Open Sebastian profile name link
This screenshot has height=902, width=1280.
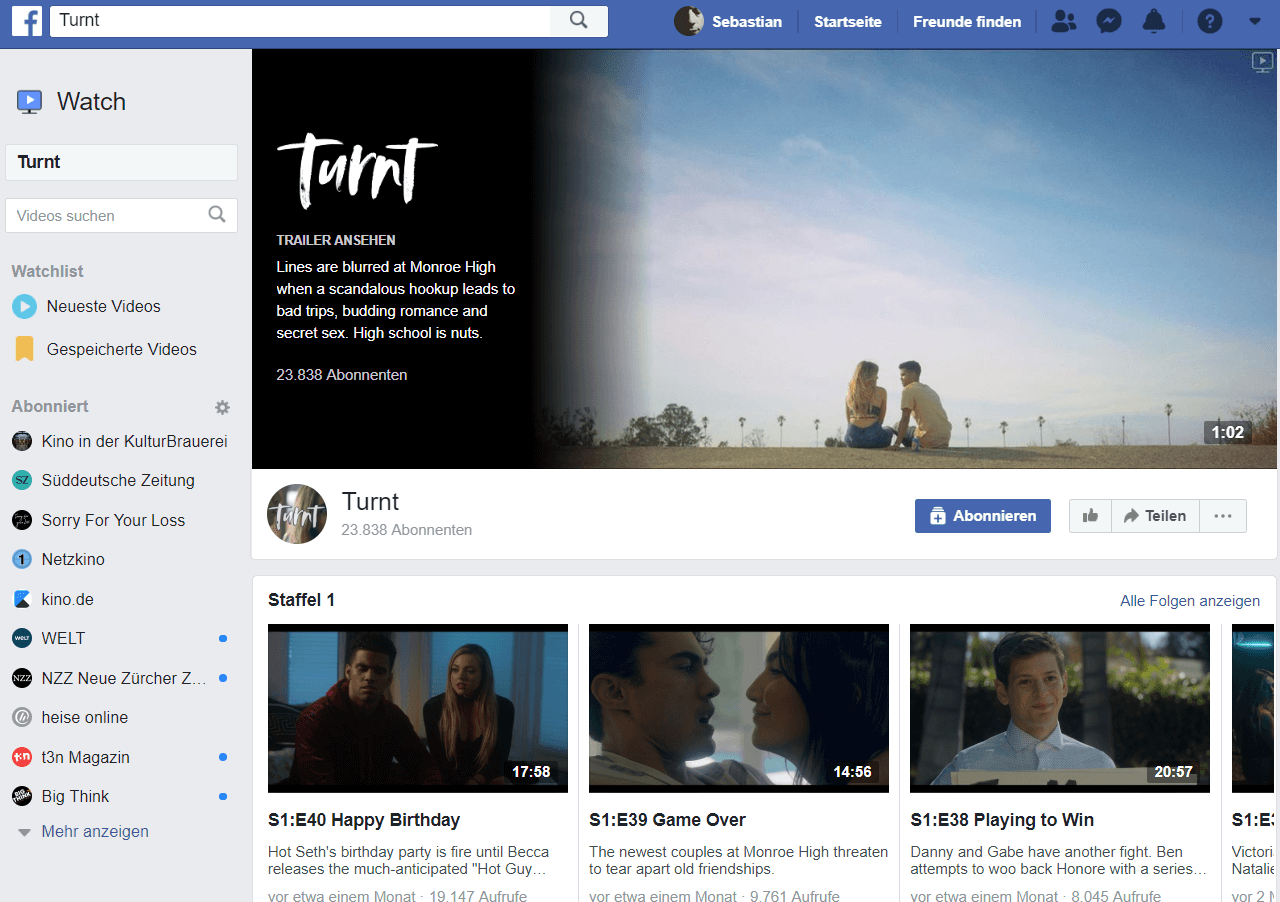pyautogui.click(x=747, y=21)
